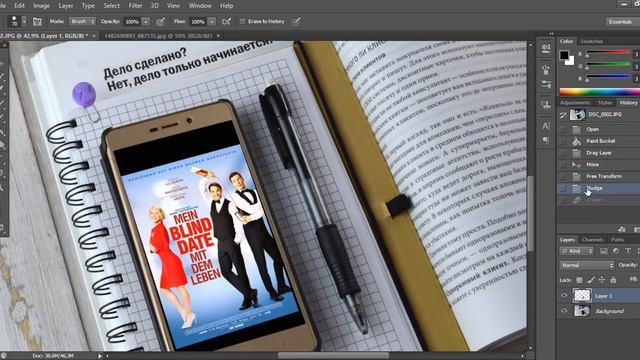
Task: Set history brush source beside Paint Bucket
Action: click(x=563, y=141)
